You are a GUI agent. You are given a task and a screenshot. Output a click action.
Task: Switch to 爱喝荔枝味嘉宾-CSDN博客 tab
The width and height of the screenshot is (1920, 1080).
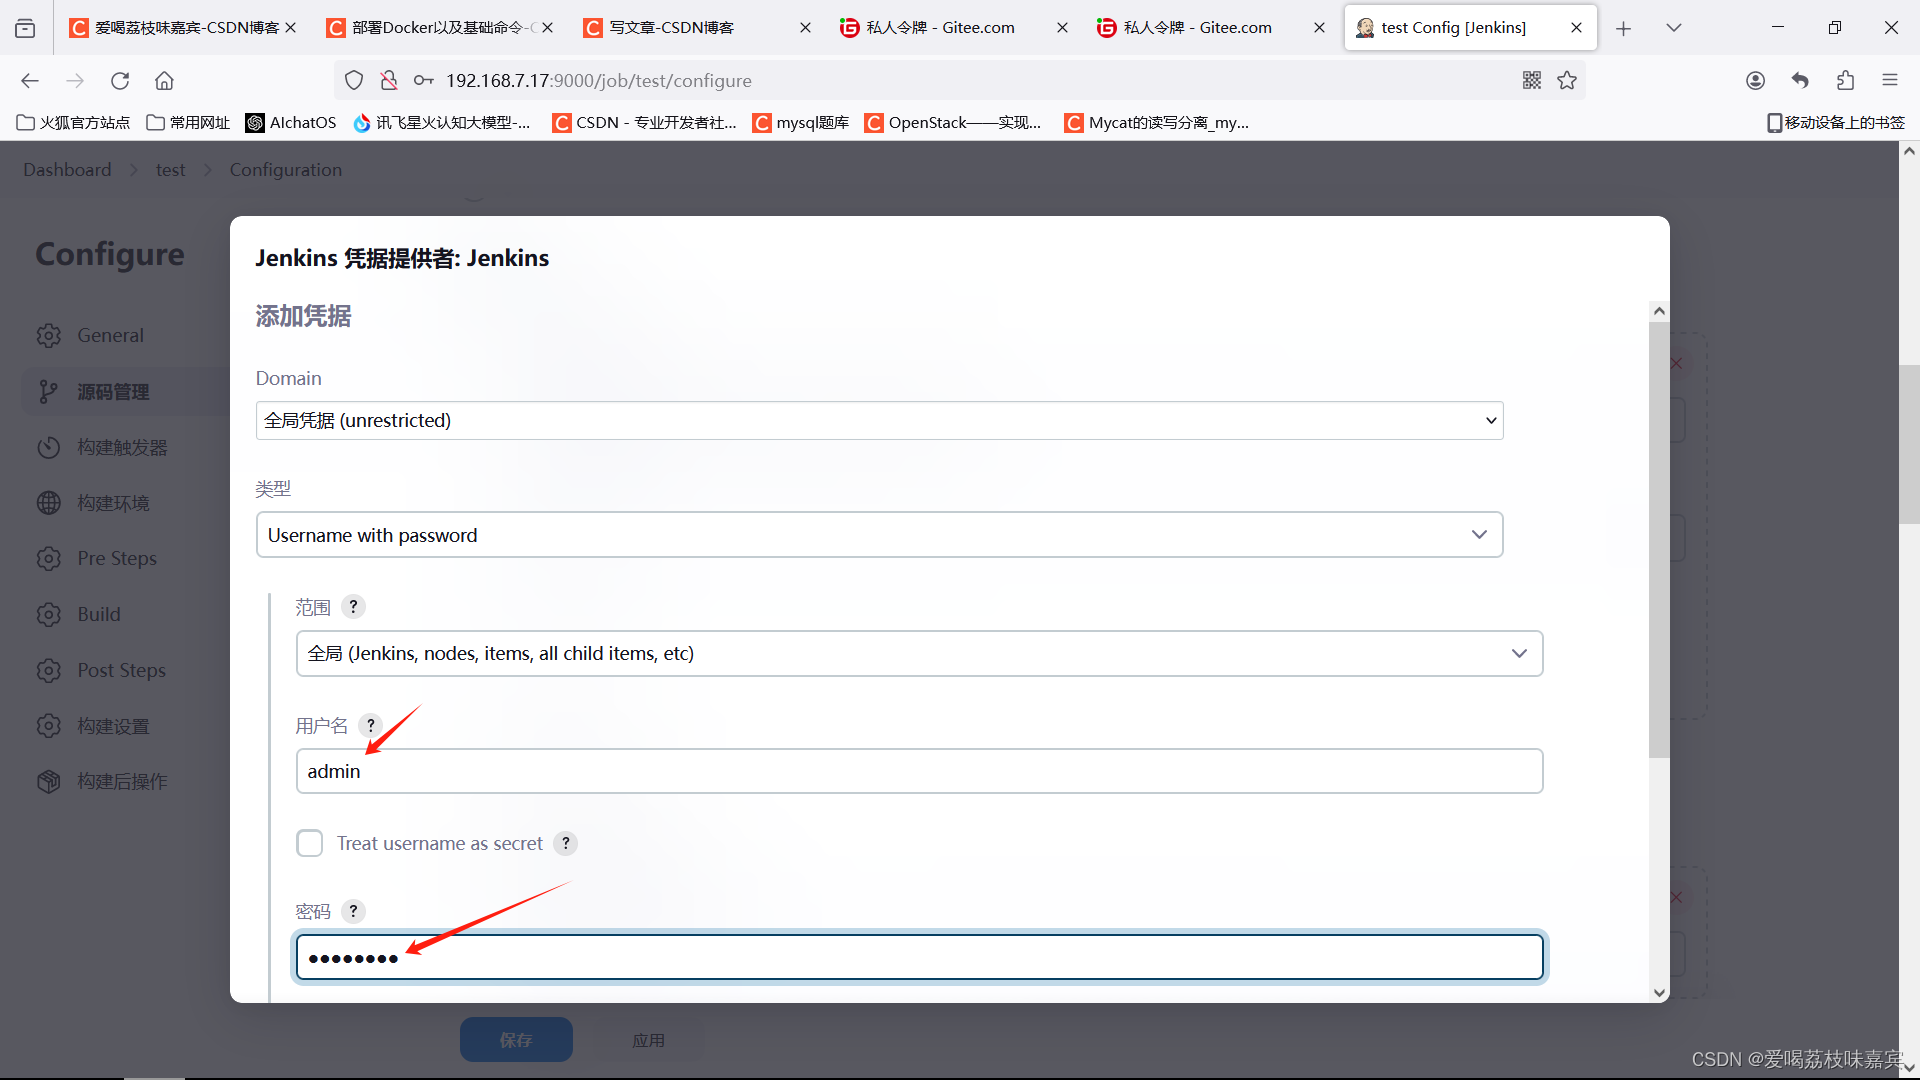tap(175, 28)
